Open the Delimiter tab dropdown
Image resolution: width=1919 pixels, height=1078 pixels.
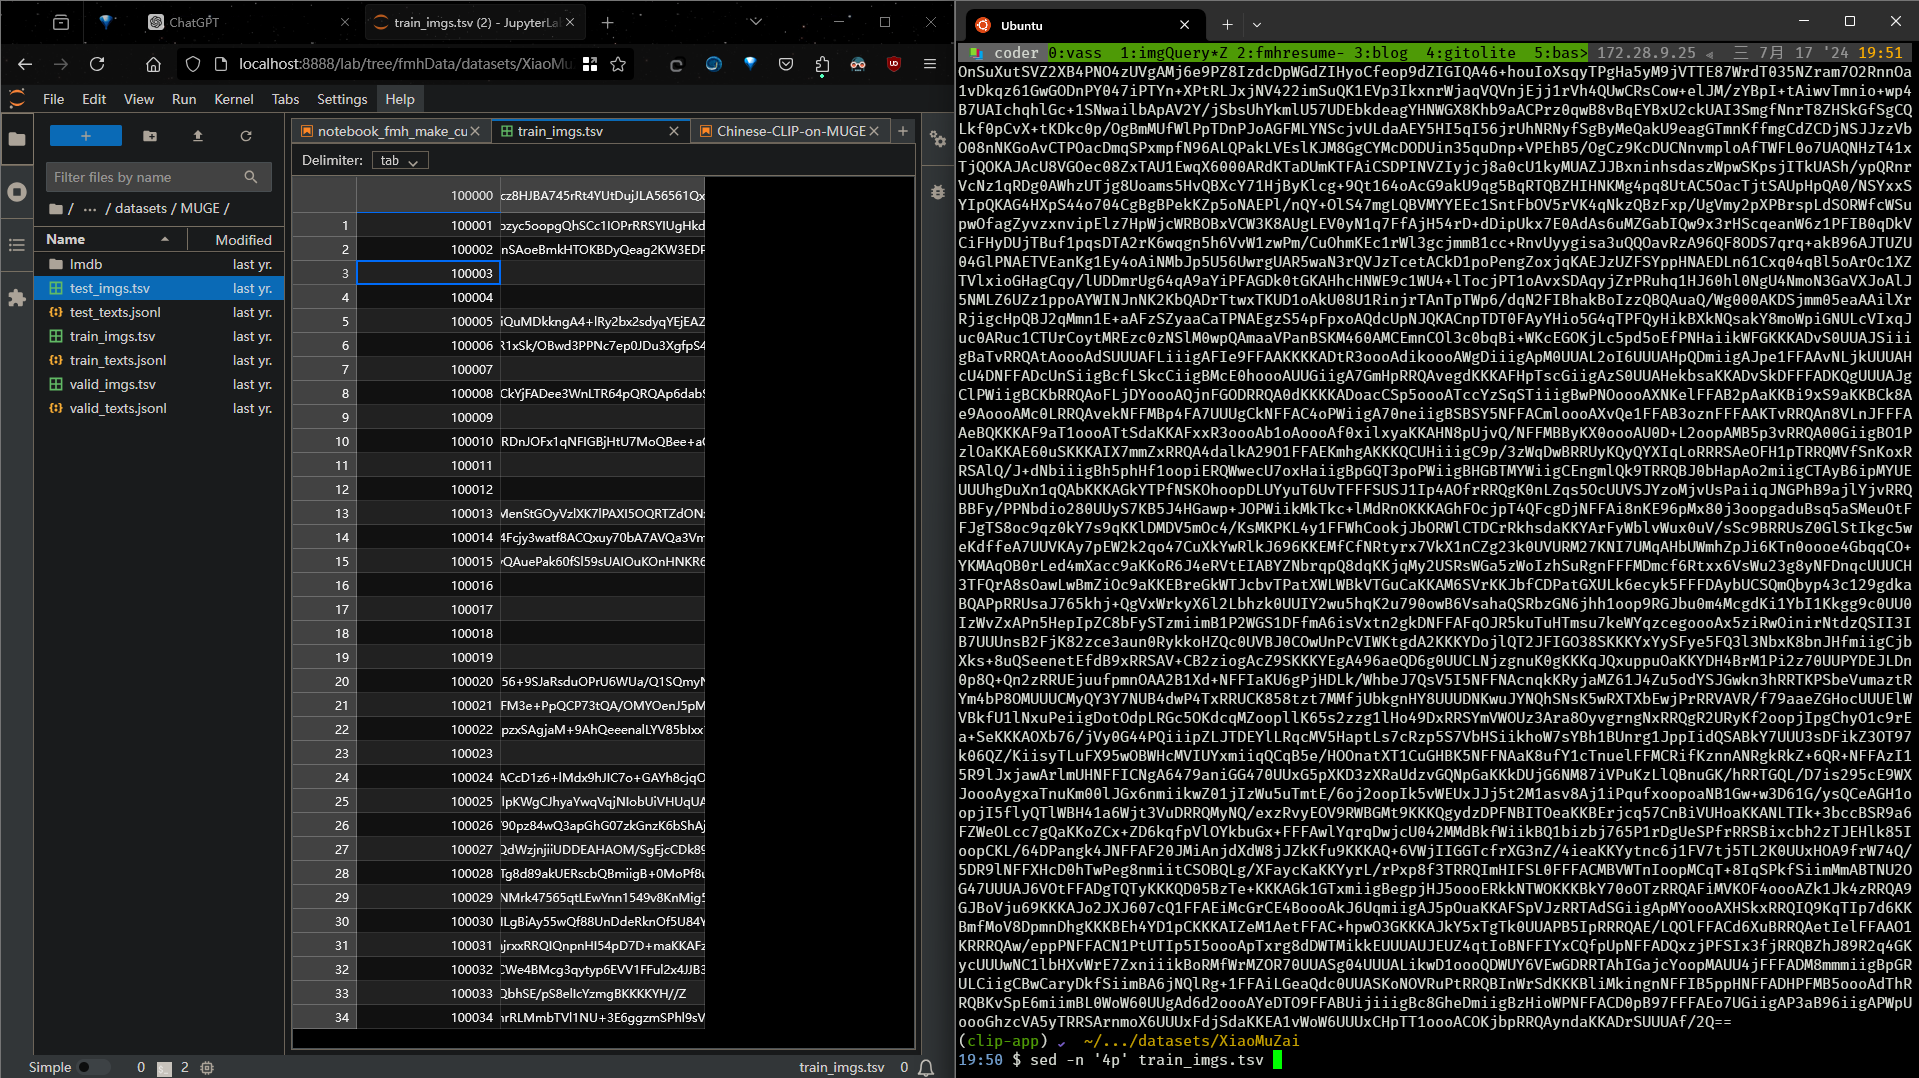[x=400, y=160]
